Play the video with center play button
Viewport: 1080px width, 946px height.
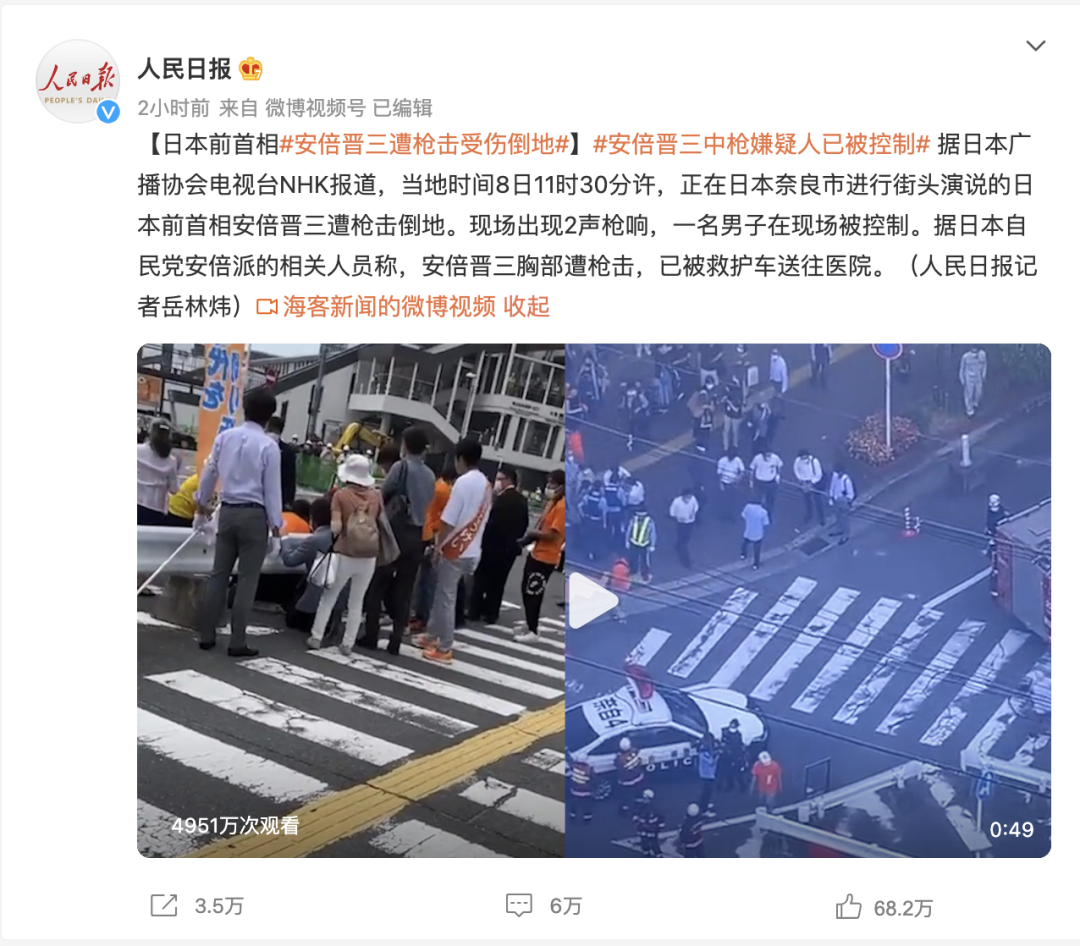pyautogui.click(x=591, y=601)
